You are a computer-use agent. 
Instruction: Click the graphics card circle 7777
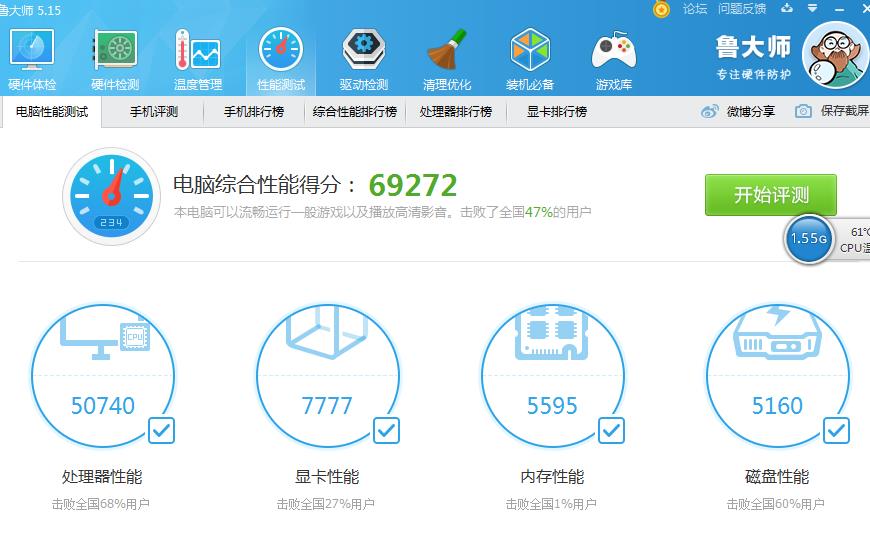coord(327,376)
